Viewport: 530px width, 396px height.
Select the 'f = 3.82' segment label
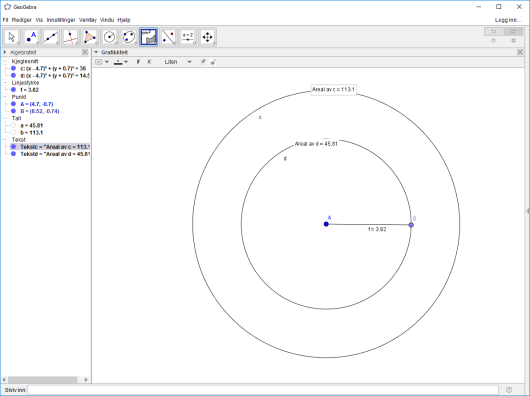377,229
